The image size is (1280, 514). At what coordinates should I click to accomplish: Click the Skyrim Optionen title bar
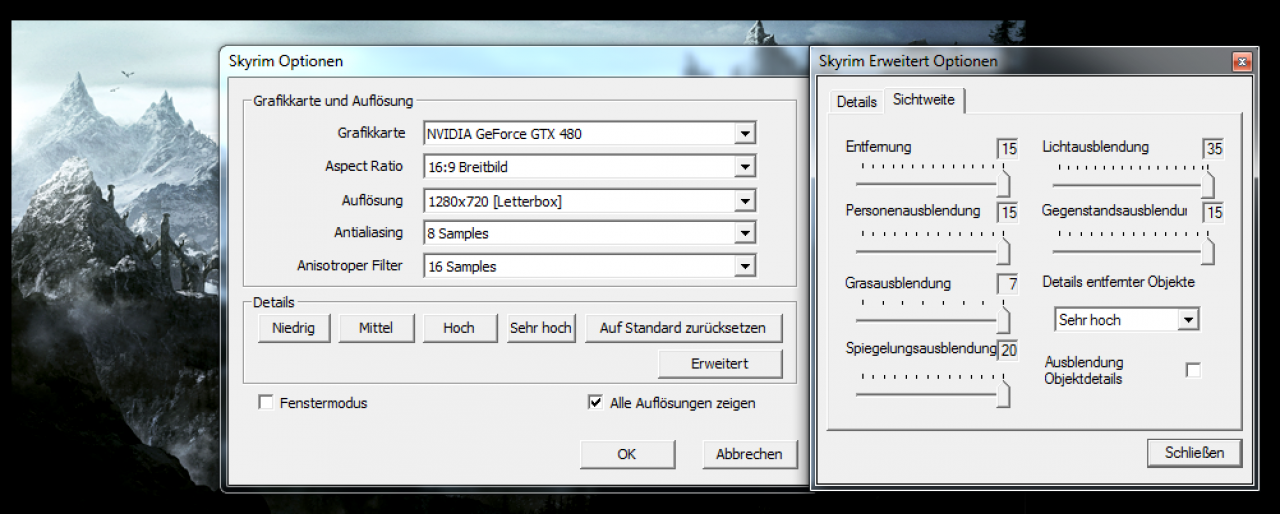pos(515,61)
